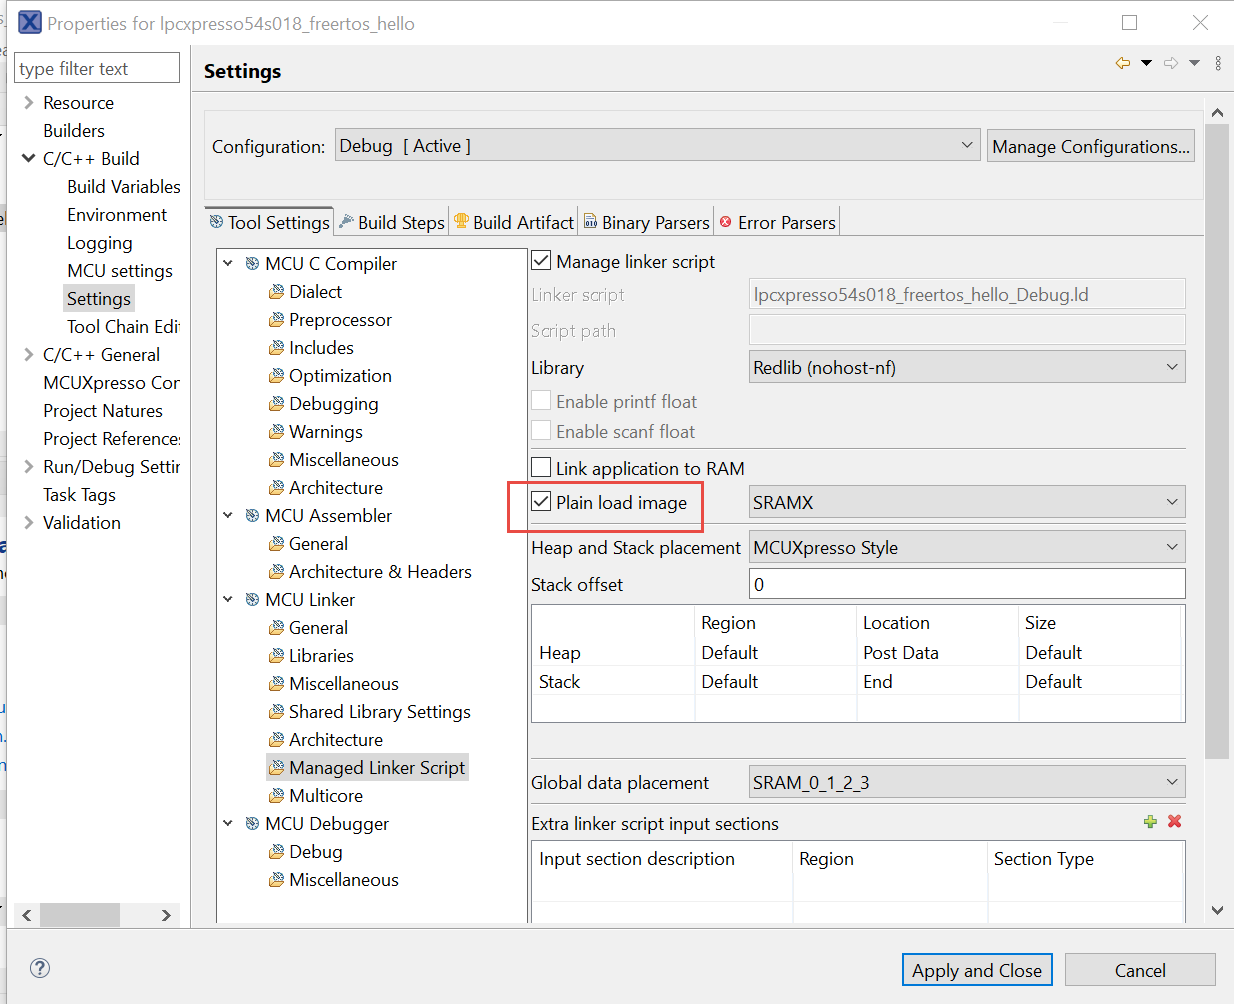Click the Build Artifact trophy icon
Viewport: 1234px width, 1004px height.
click(461, 221)
